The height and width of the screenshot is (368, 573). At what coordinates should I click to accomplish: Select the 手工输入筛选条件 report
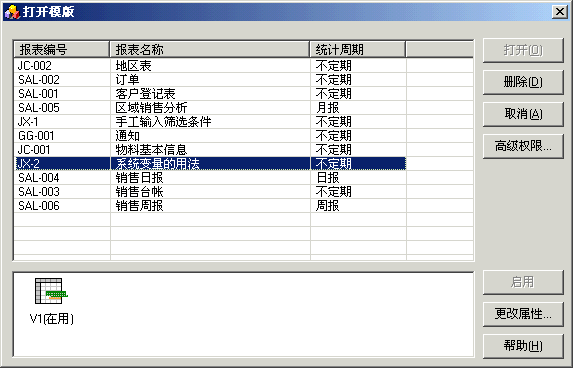[163, 122]
